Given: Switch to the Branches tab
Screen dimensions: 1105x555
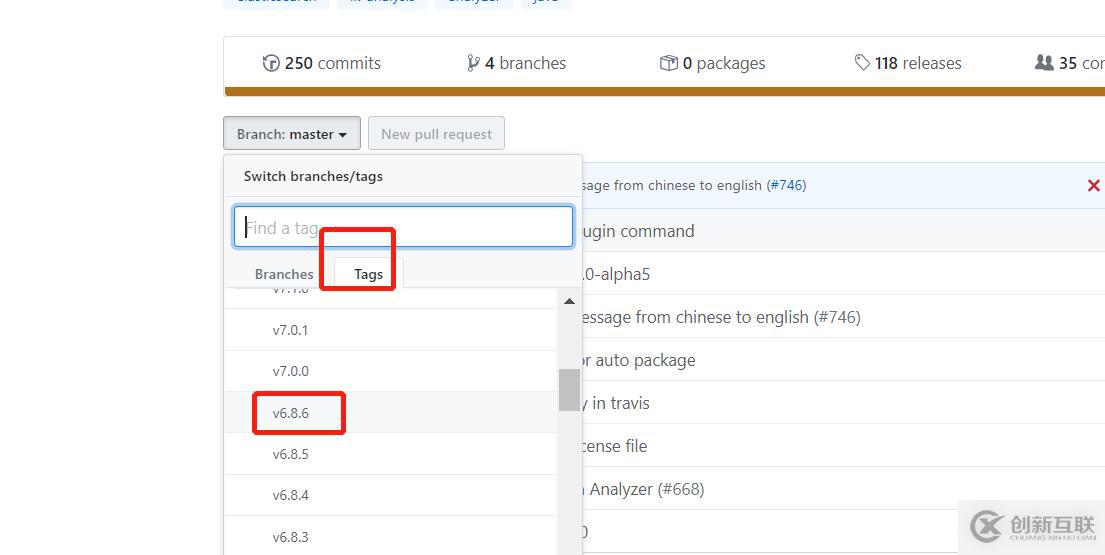Looking at the screenshot, I should pyautogui.click(x=284, y=275).
